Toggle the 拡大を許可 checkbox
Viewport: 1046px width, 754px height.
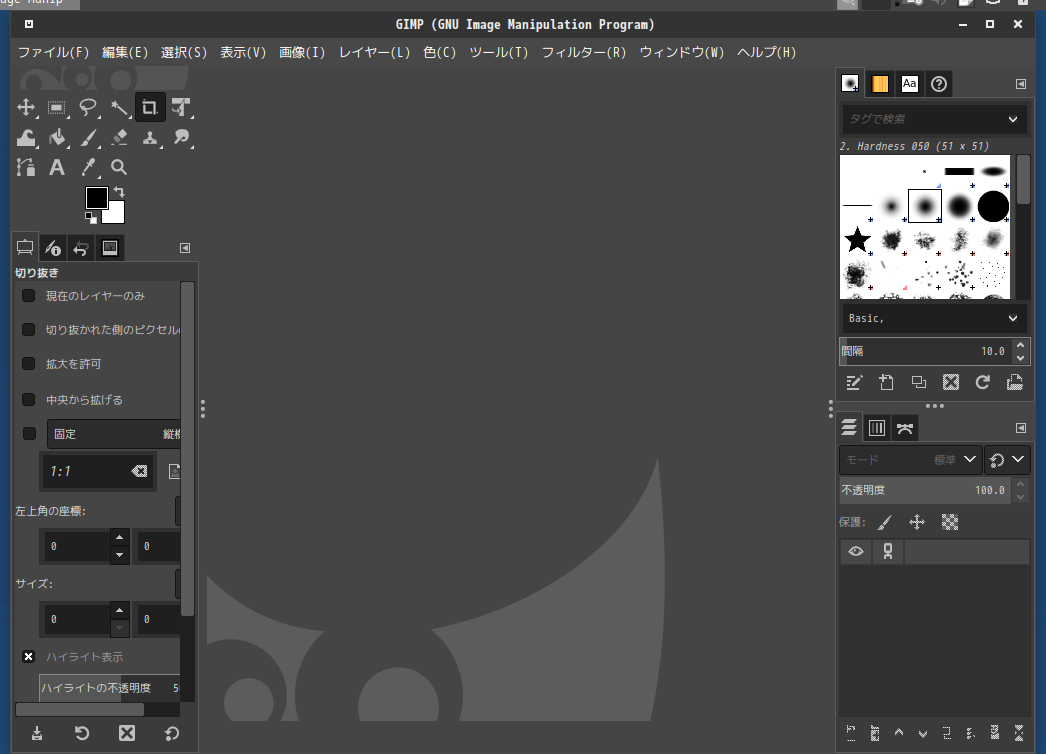tap(29, 364)
